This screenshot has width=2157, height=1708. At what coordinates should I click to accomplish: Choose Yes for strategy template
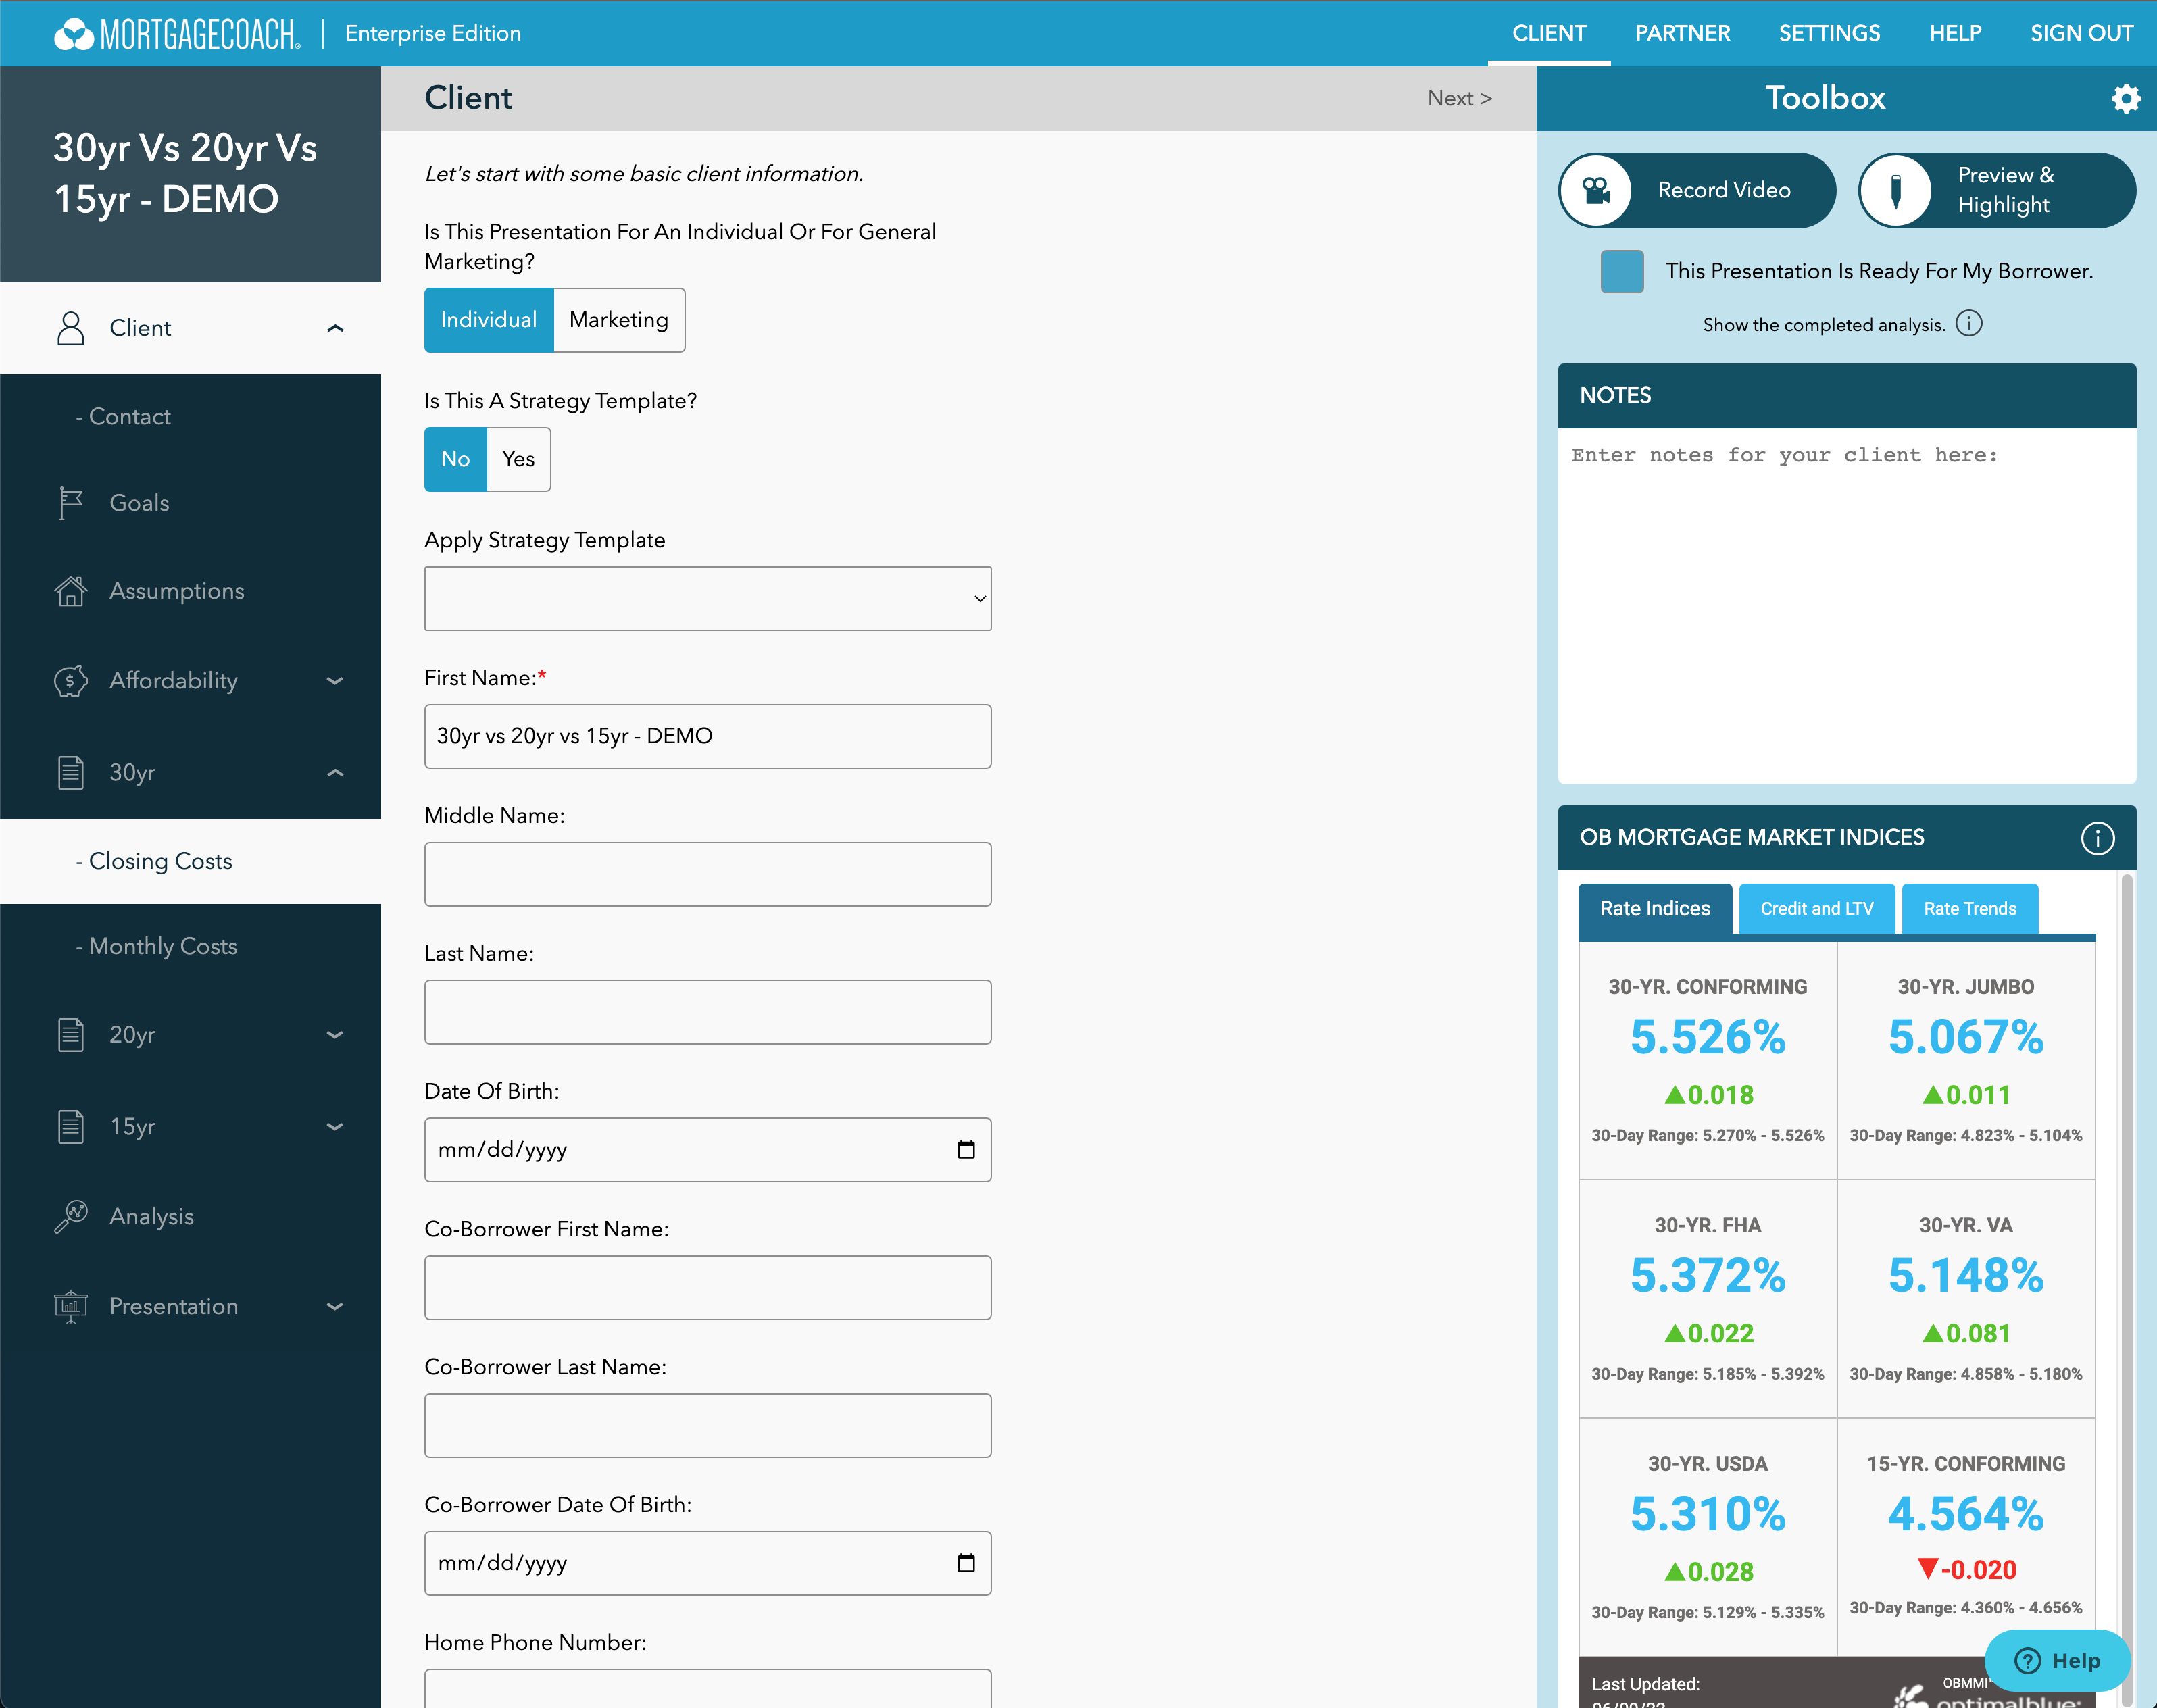pos(518,459)
